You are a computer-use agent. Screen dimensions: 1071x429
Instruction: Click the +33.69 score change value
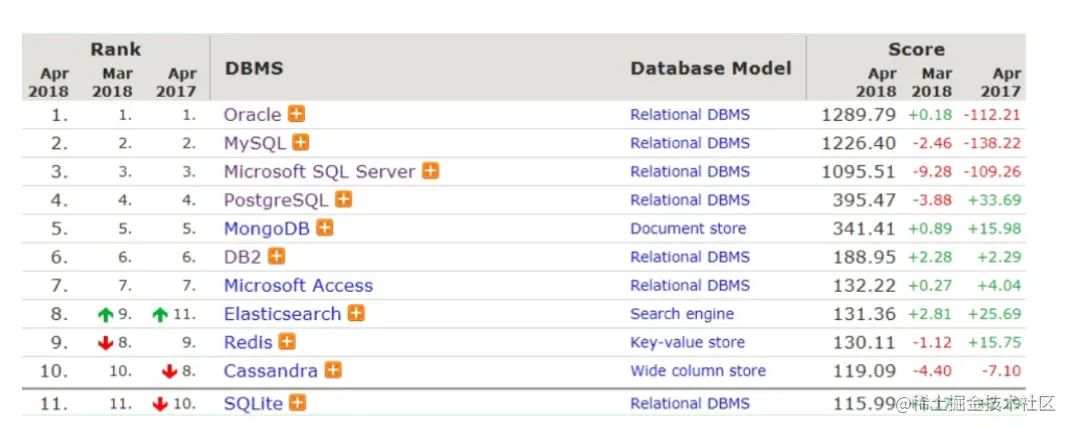tap(995, 200)
